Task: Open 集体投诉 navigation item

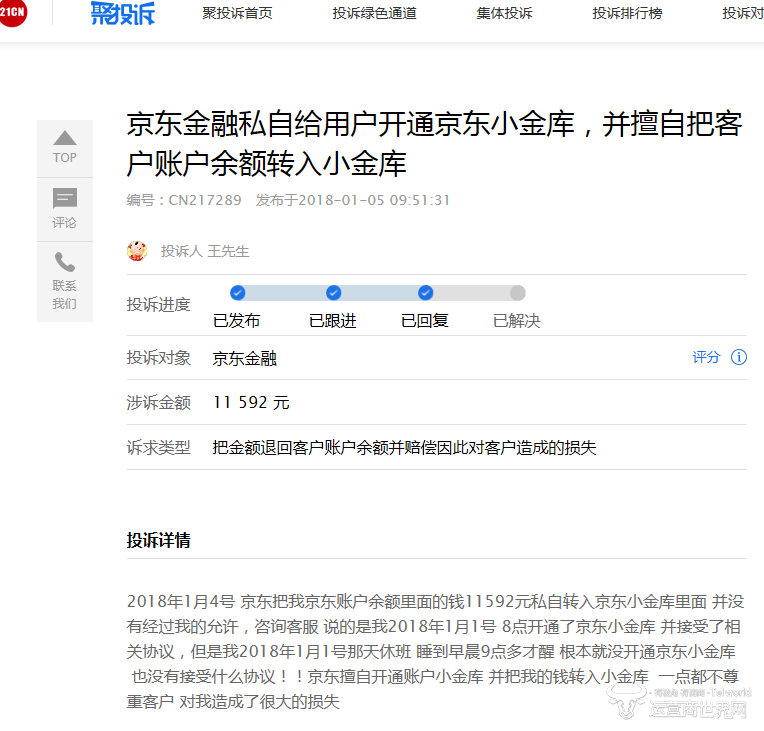Action: (504, 13)
